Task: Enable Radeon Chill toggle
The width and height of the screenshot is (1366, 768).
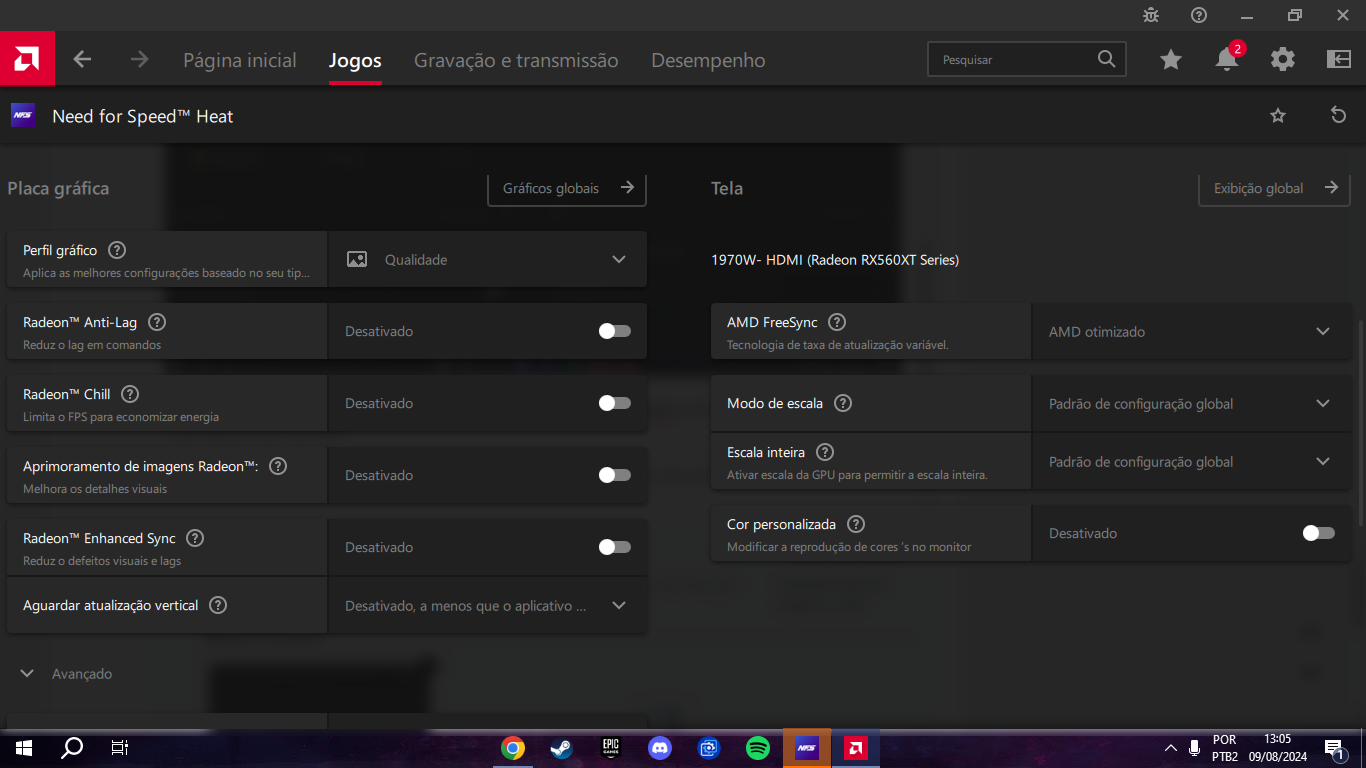Action: point(615,403)
